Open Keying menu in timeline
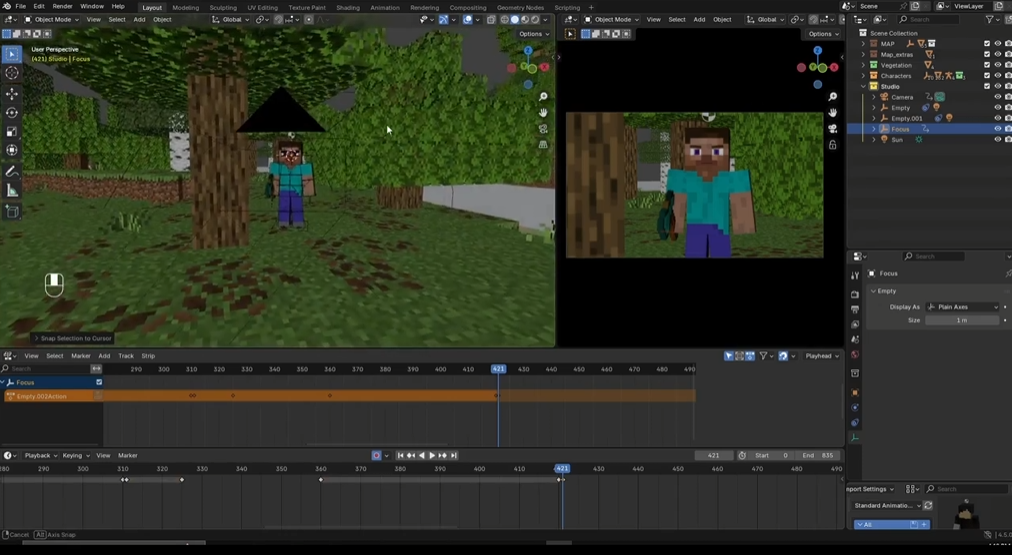This screenshot has width=1012, height=555. [74, 455]
